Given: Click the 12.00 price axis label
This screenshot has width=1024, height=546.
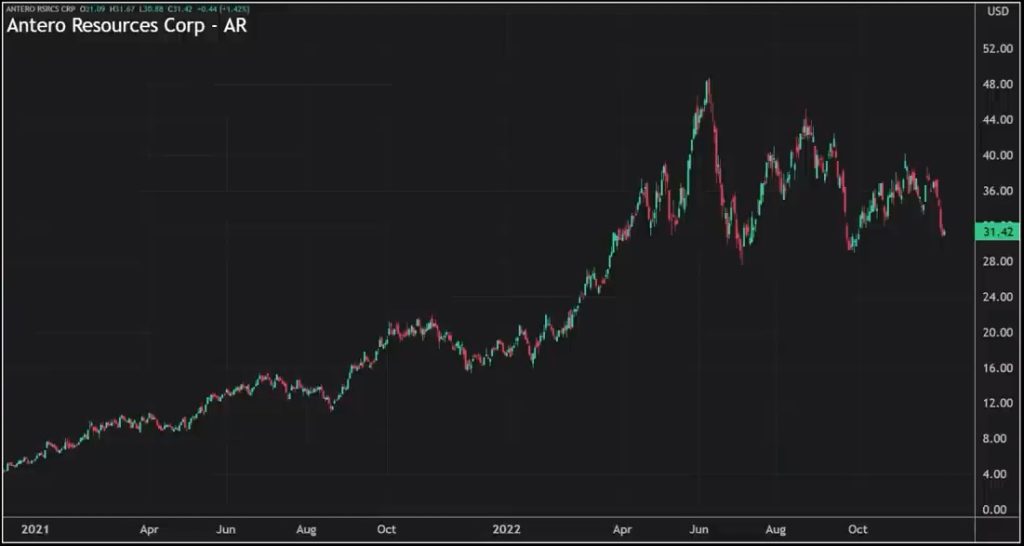Looking at the screenshot, I should (x=997, y=403).
